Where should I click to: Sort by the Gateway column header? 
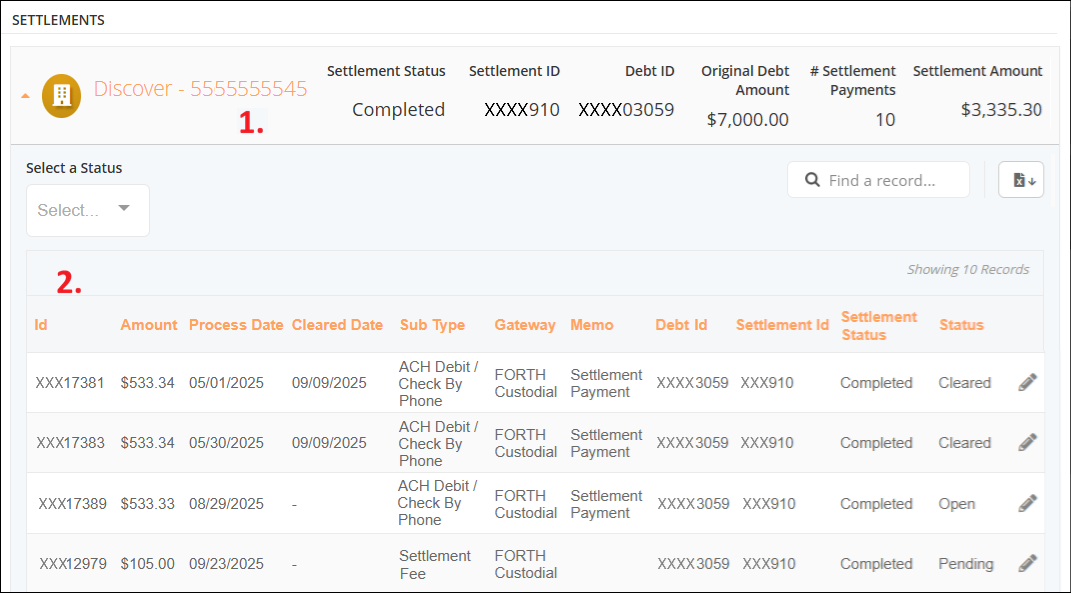pyautogui.click(x=525, y=325)
